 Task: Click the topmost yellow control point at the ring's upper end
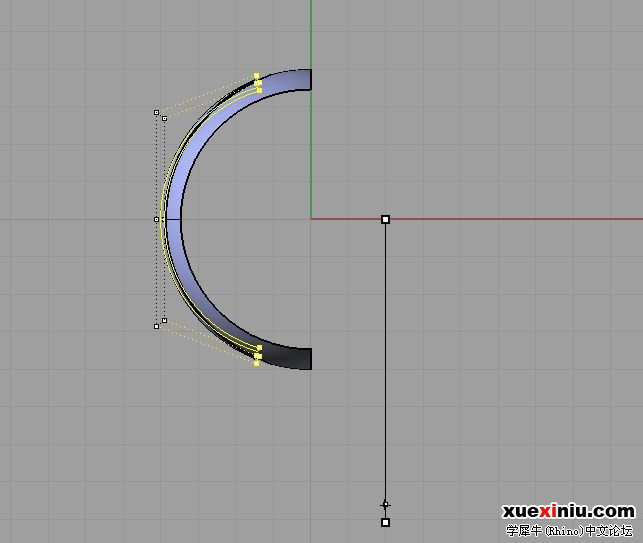click(x=257, y=75)
